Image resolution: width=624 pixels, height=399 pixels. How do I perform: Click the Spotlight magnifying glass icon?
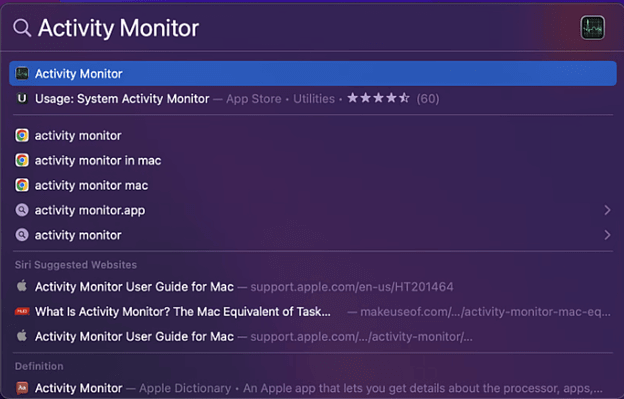tap(22, 28)
